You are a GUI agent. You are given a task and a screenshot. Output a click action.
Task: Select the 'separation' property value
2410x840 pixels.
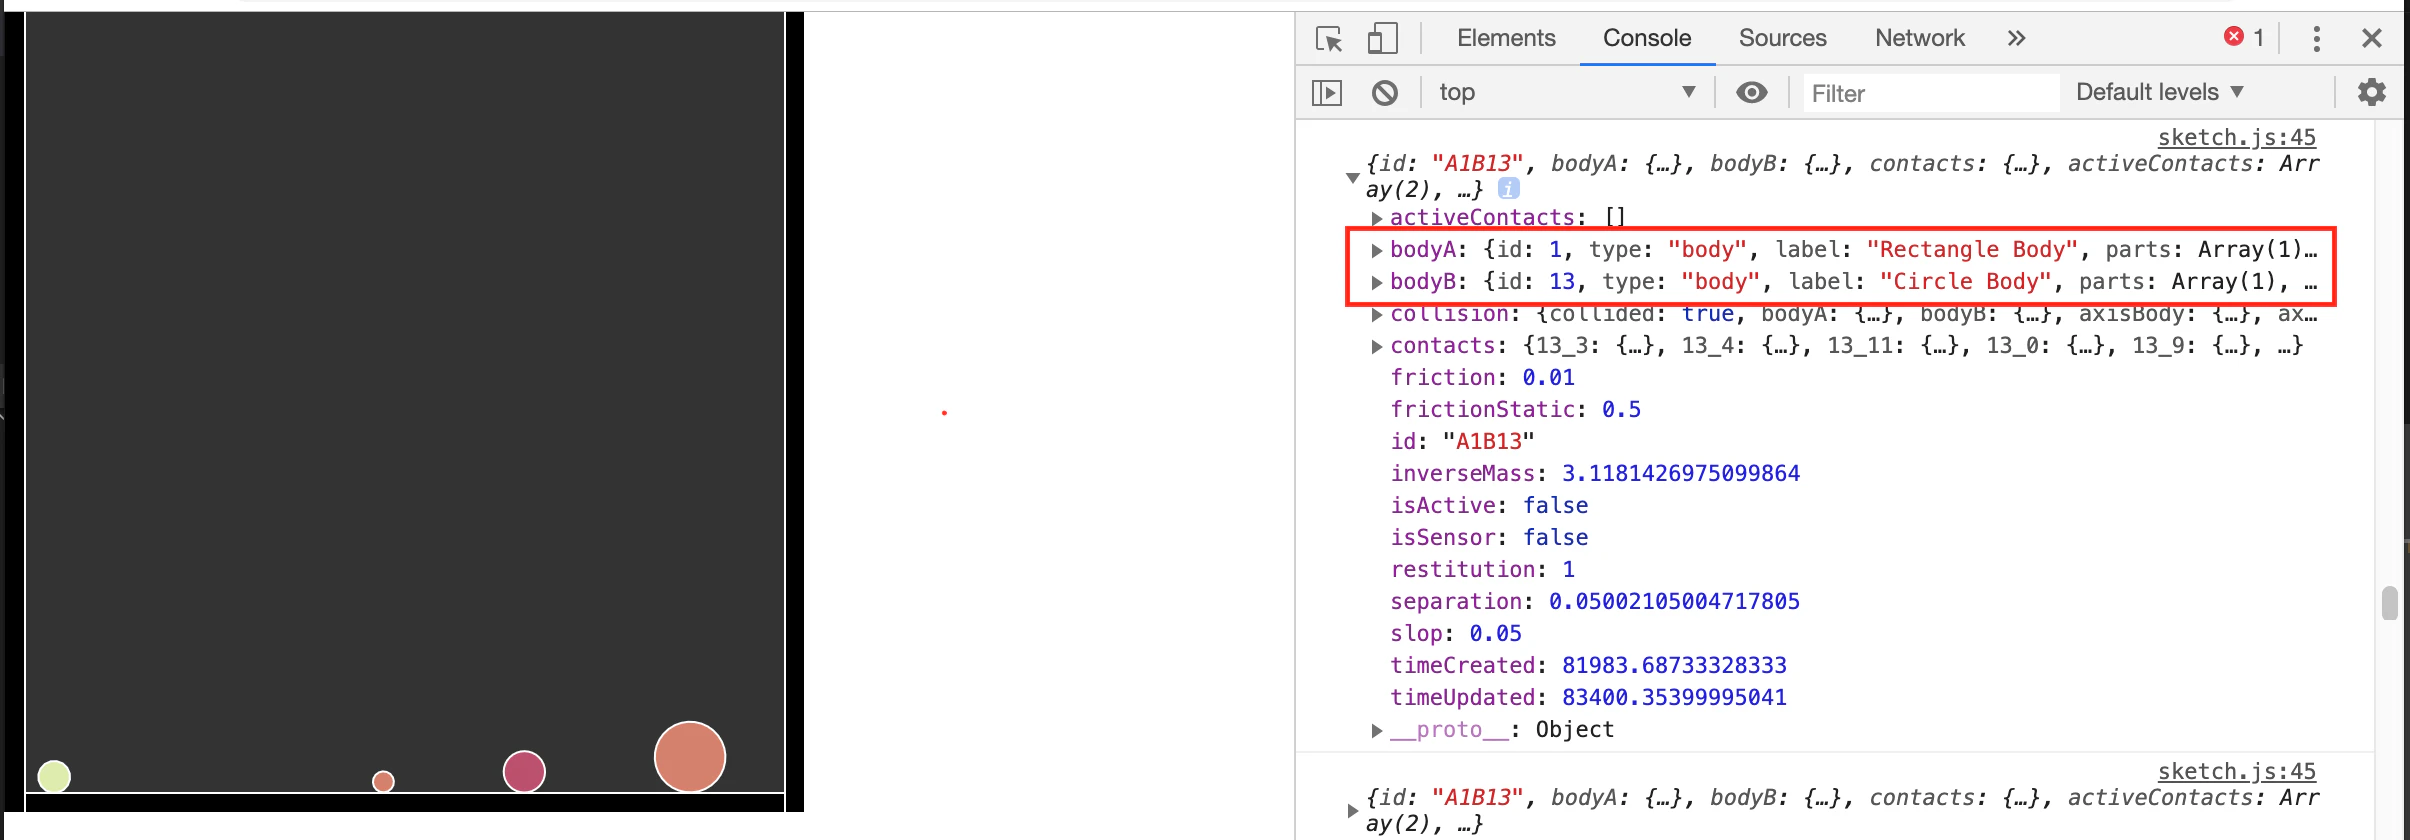coord(1674,602)
